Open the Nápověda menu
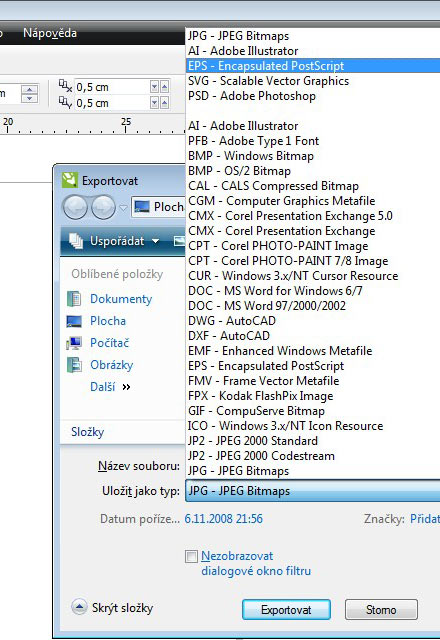 click(x=50, y=33)
